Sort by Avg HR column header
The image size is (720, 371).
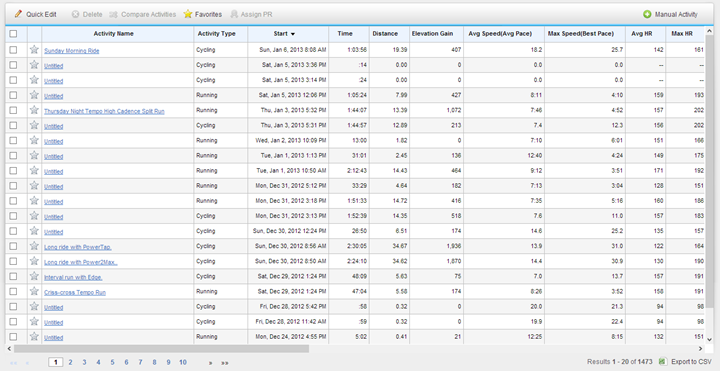(x=641, y=34)
